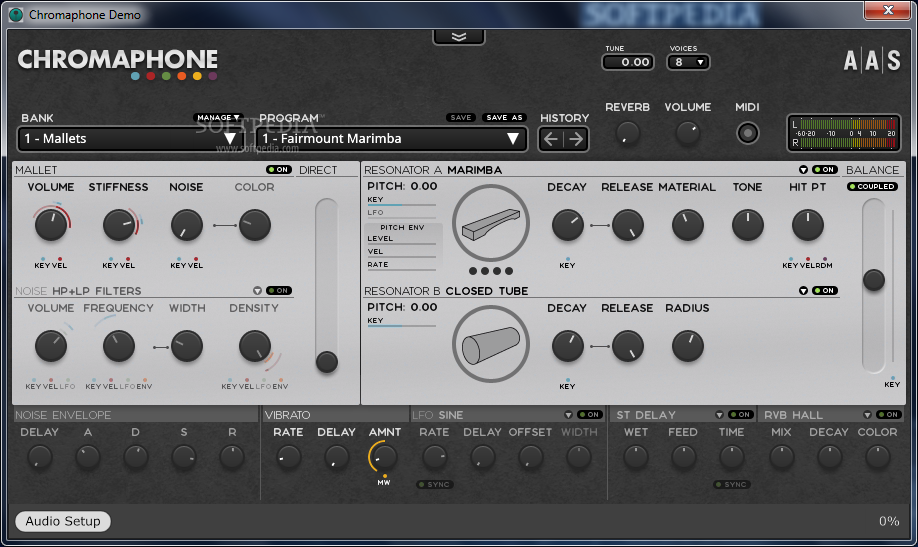Open the Noise filter type dropdown arrow
This screenshot has width=918, height=547.
click(x=257, y=290)
